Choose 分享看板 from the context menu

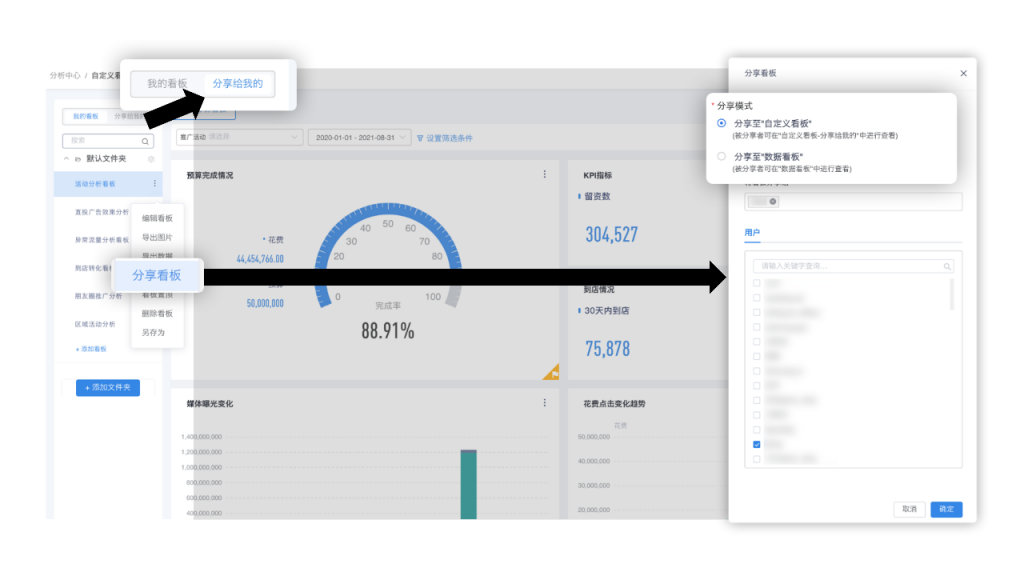(157, 275)
